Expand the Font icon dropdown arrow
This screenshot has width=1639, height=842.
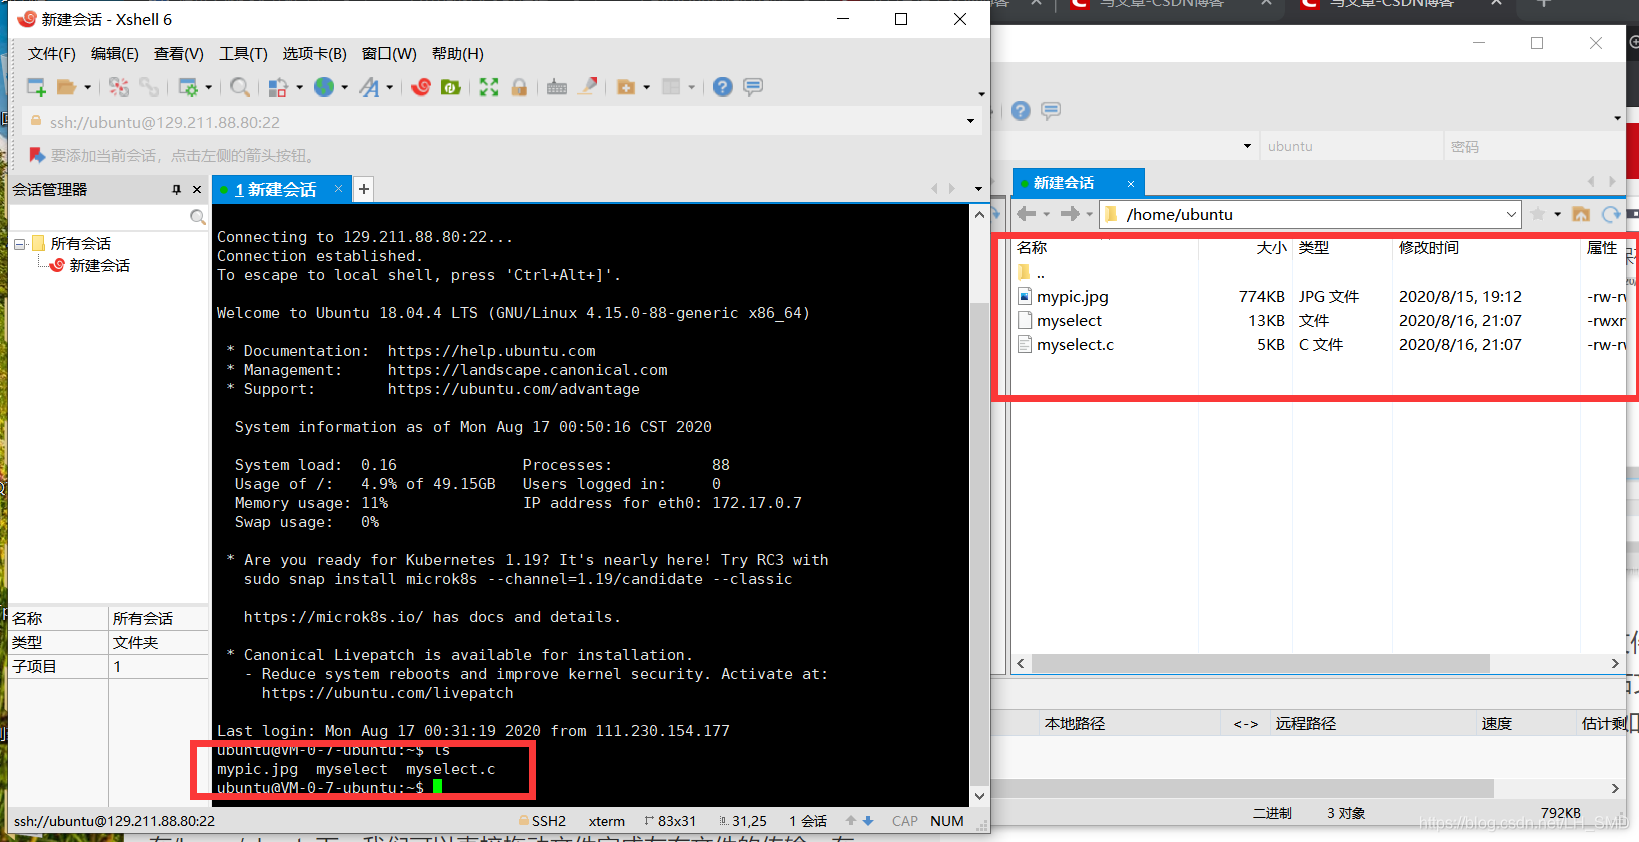coord(389,87)
